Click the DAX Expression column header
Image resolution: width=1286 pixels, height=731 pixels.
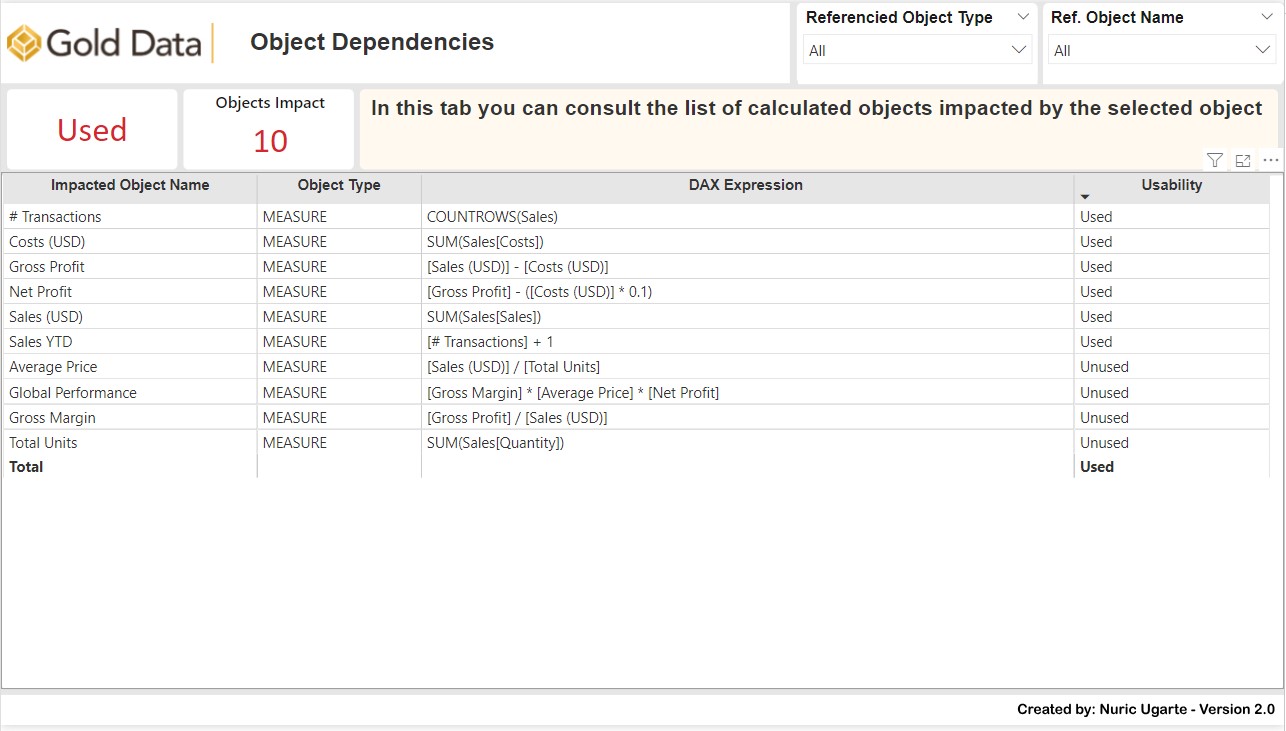[x=745, y=185]
